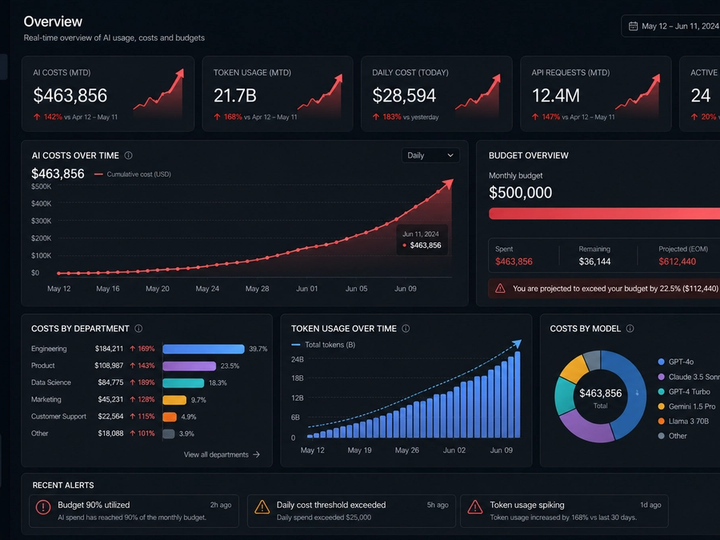
Task: Click Marketing yellow department bar
Action: pos(174,400)
